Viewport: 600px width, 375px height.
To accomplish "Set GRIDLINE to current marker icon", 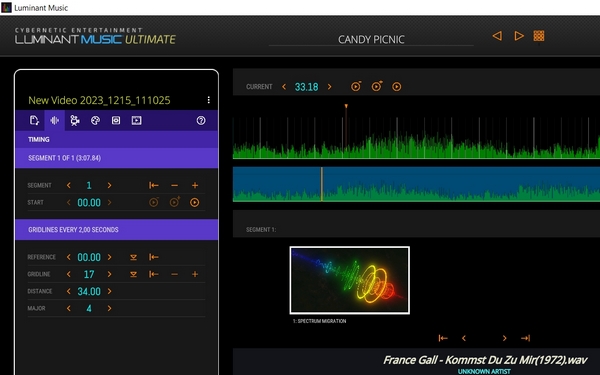I will click(x=134, y=274).
